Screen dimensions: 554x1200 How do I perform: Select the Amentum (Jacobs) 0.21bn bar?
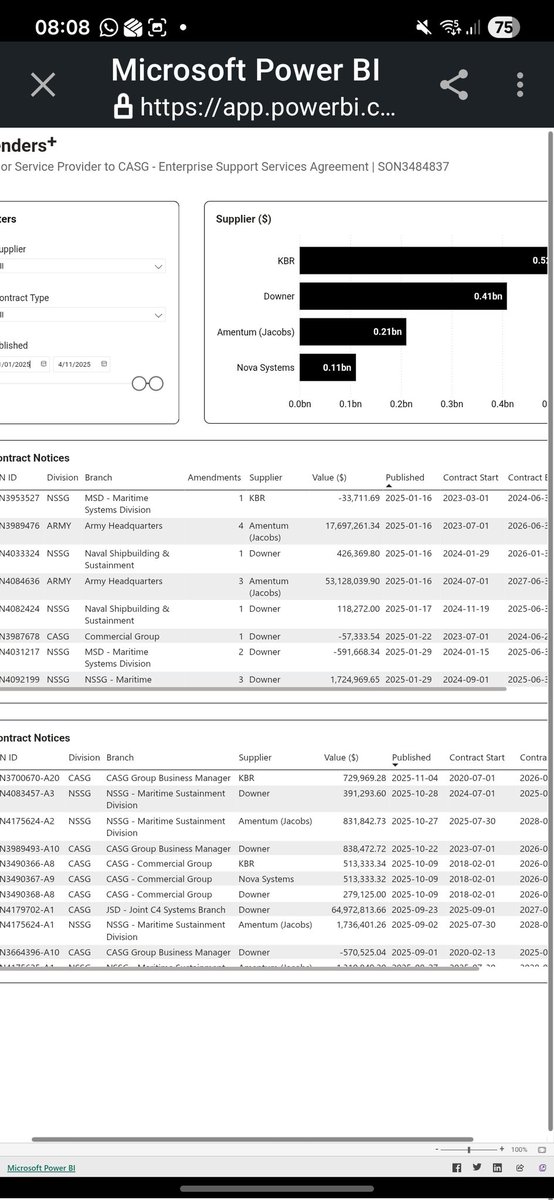point(352,332)
